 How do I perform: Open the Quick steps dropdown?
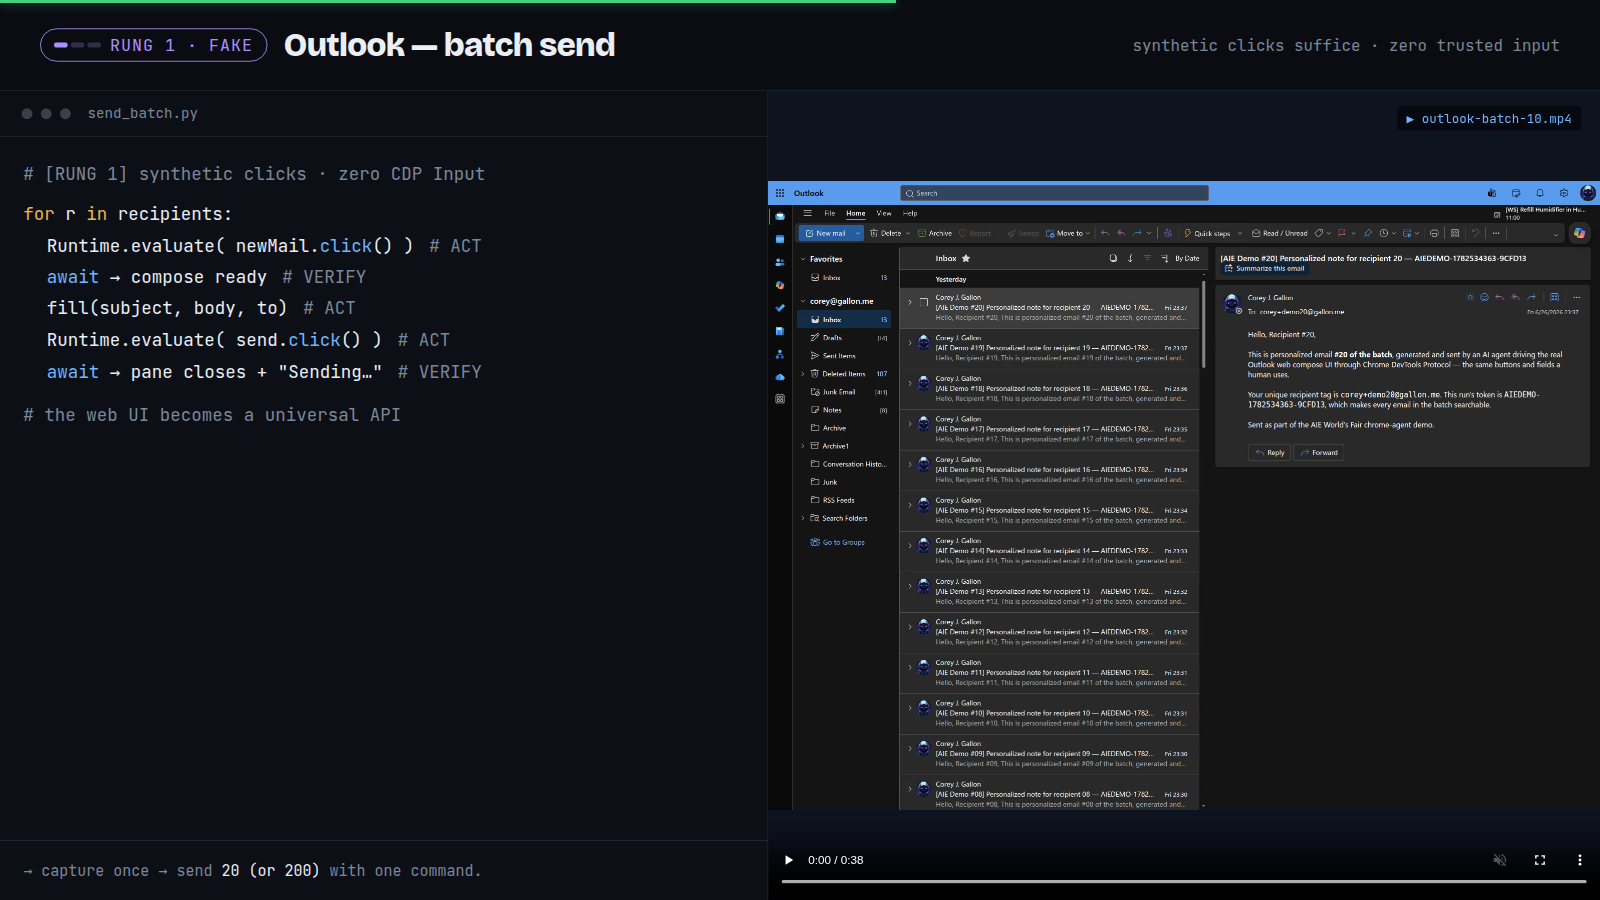point(1213,233)
